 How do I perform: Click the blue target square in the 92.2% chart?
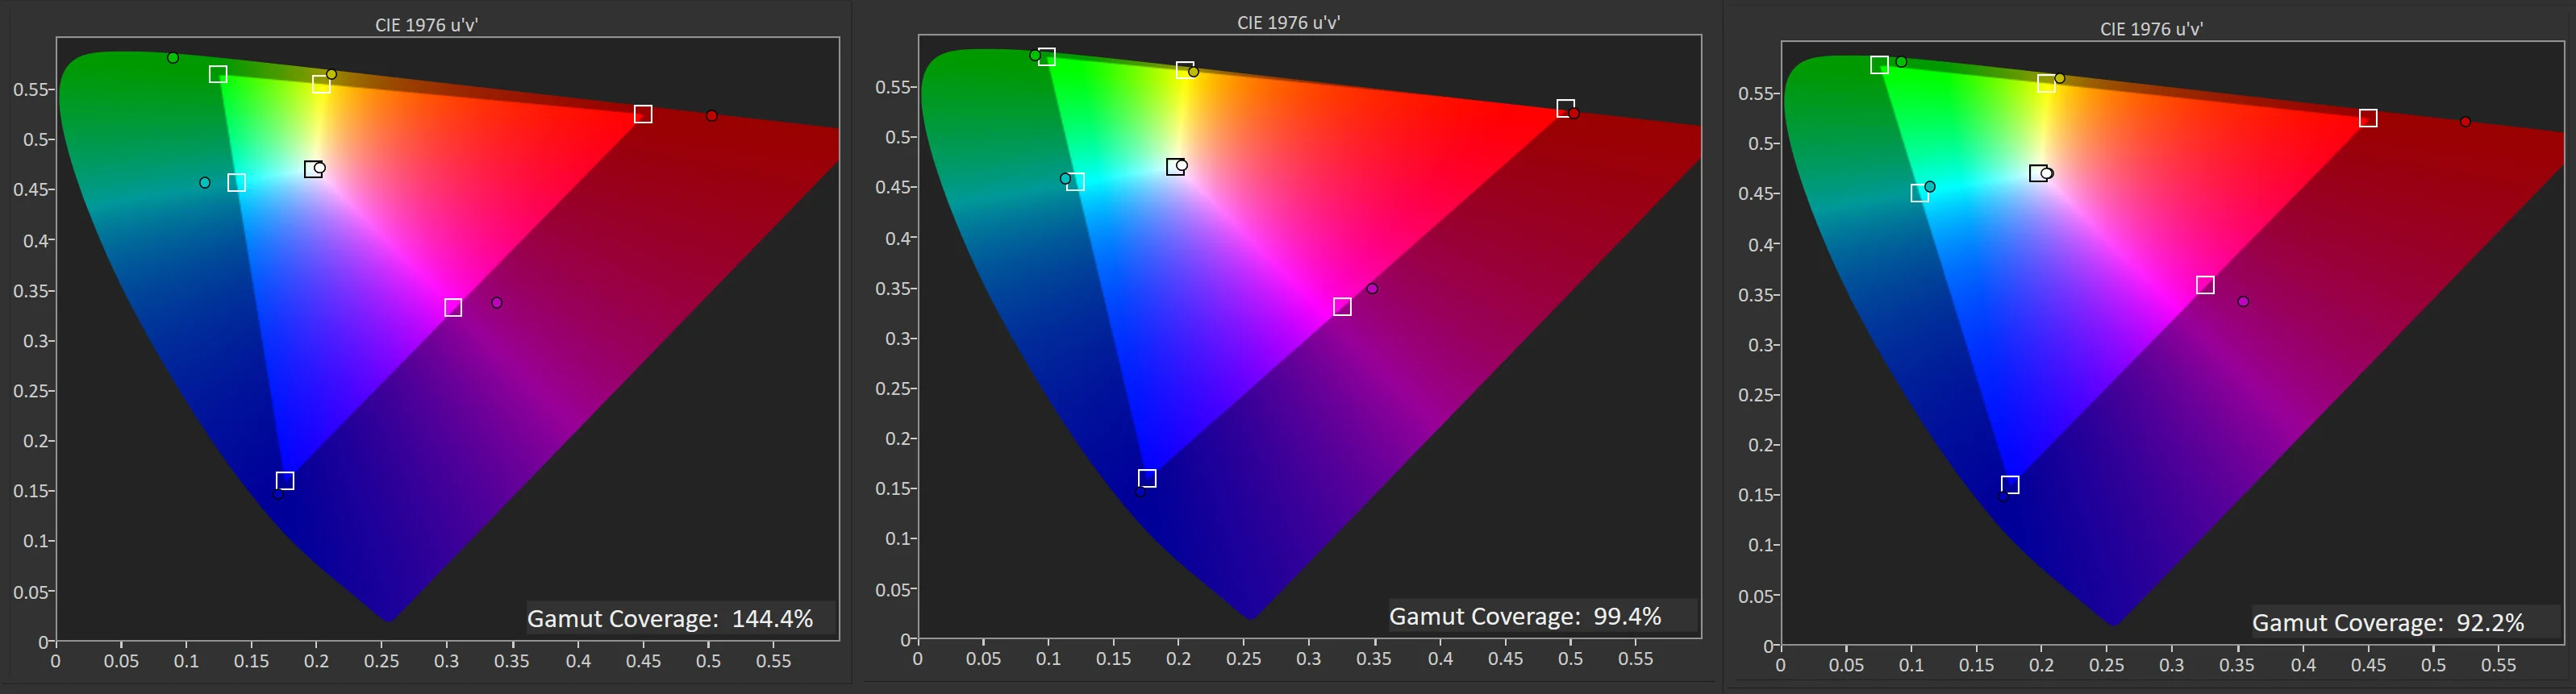tap(2010, 485)
